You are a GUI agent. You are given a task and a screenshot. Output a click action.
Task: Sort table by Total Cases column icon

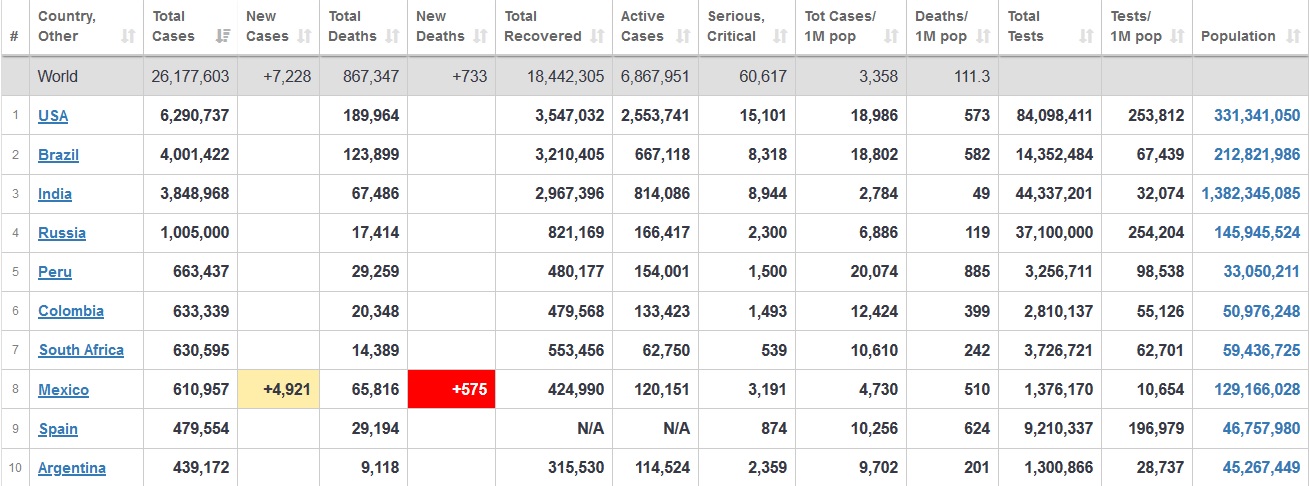pos(224,37)
